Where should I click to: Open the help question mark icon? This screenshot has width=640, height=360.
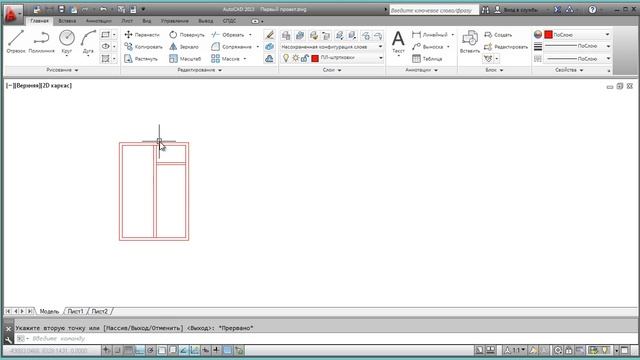[x=592, y=10]
